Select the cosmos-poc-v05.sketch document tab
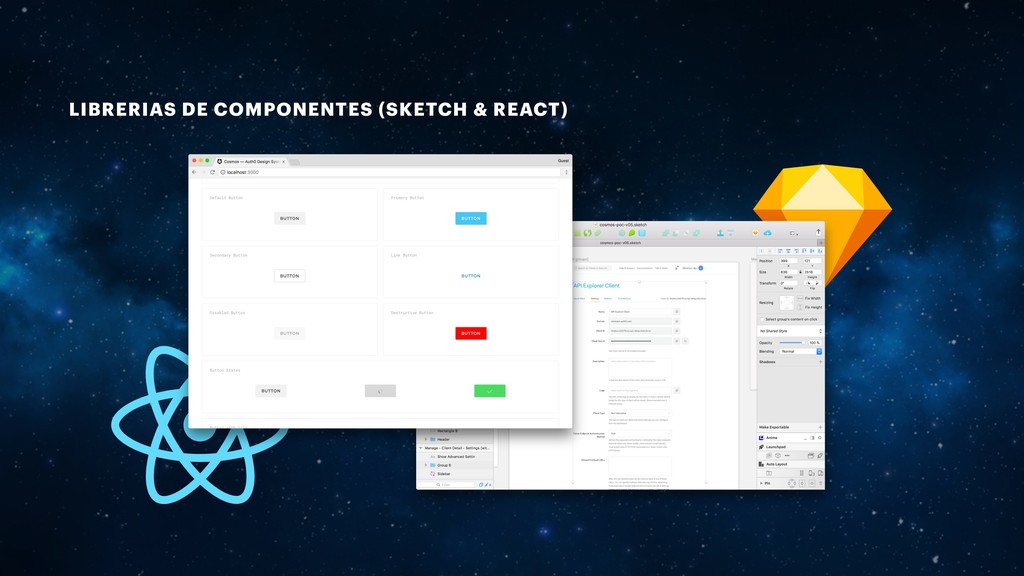This screenshot has height=576, width=1024. 620,243
